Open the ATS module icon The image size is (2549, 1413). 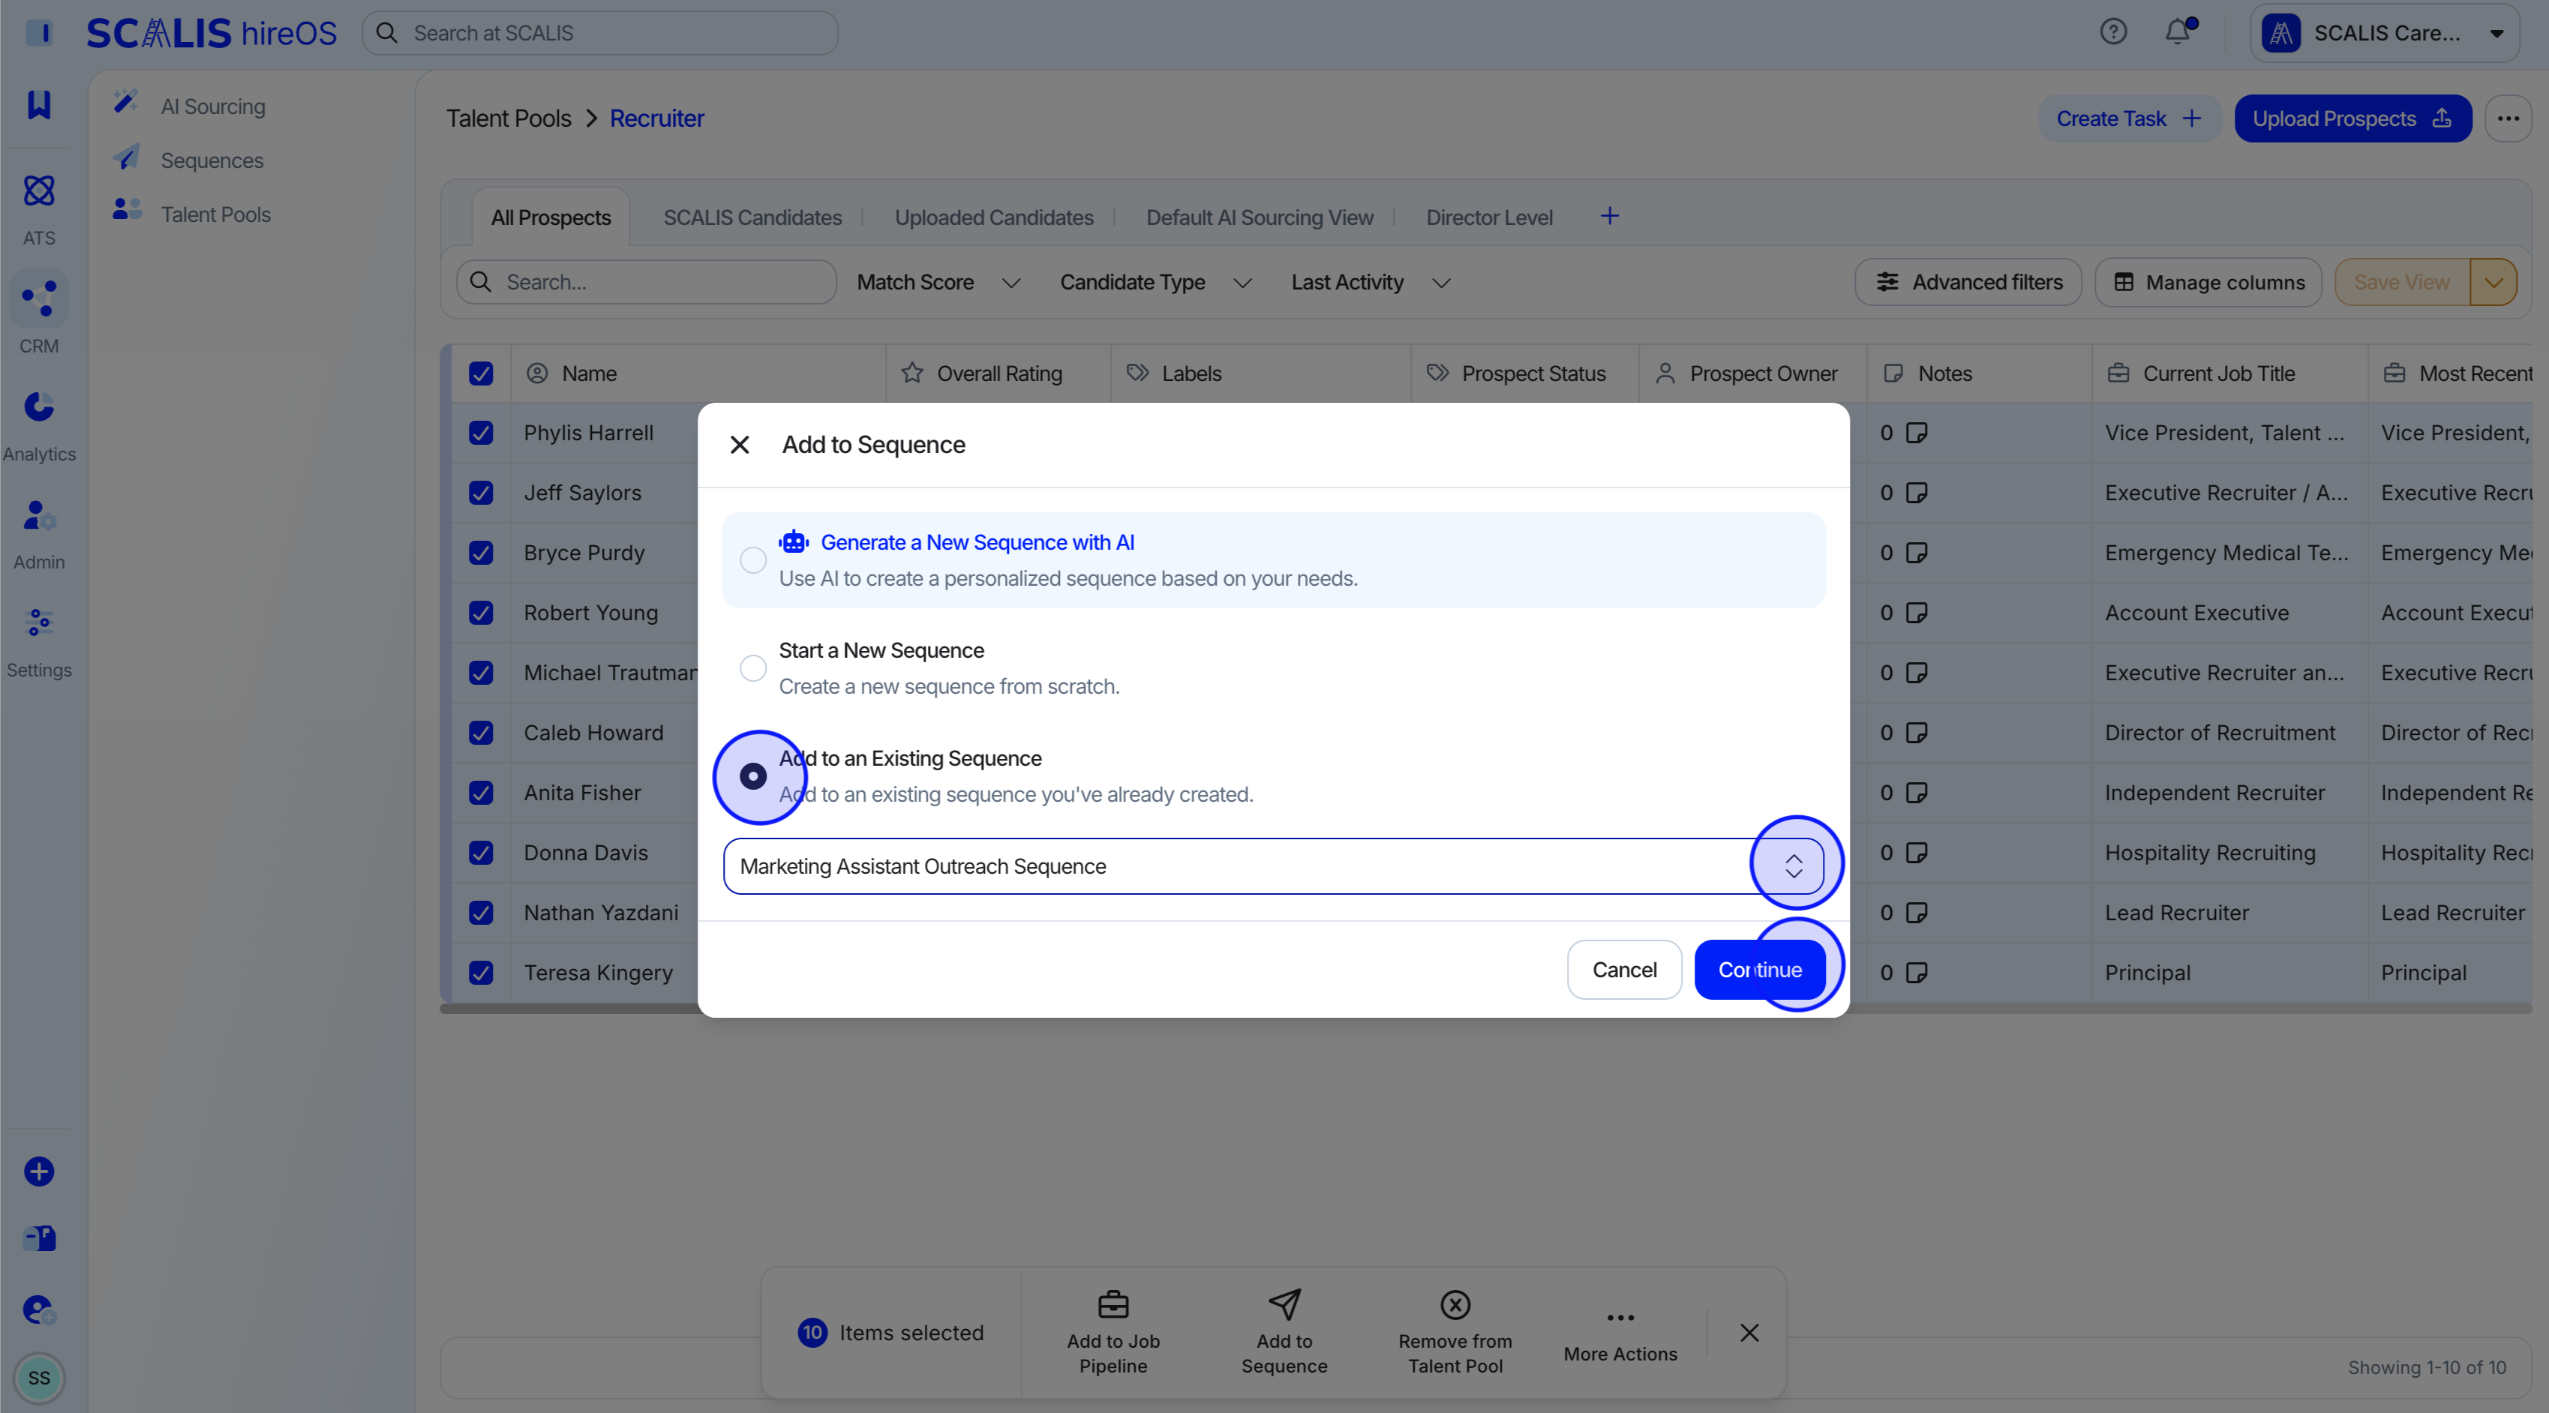coord(39,190)
